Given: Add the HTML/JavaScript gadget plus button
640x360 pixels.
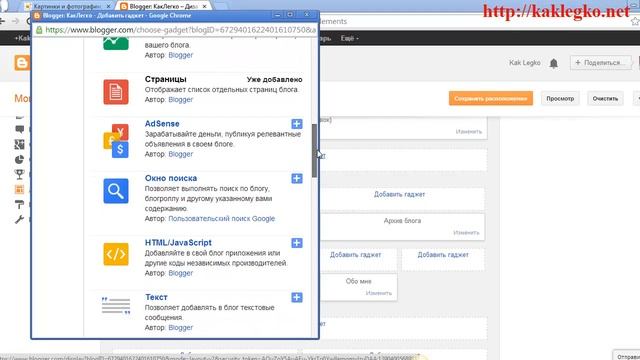Looking at the screenshot, I should [x=297, y=243].
